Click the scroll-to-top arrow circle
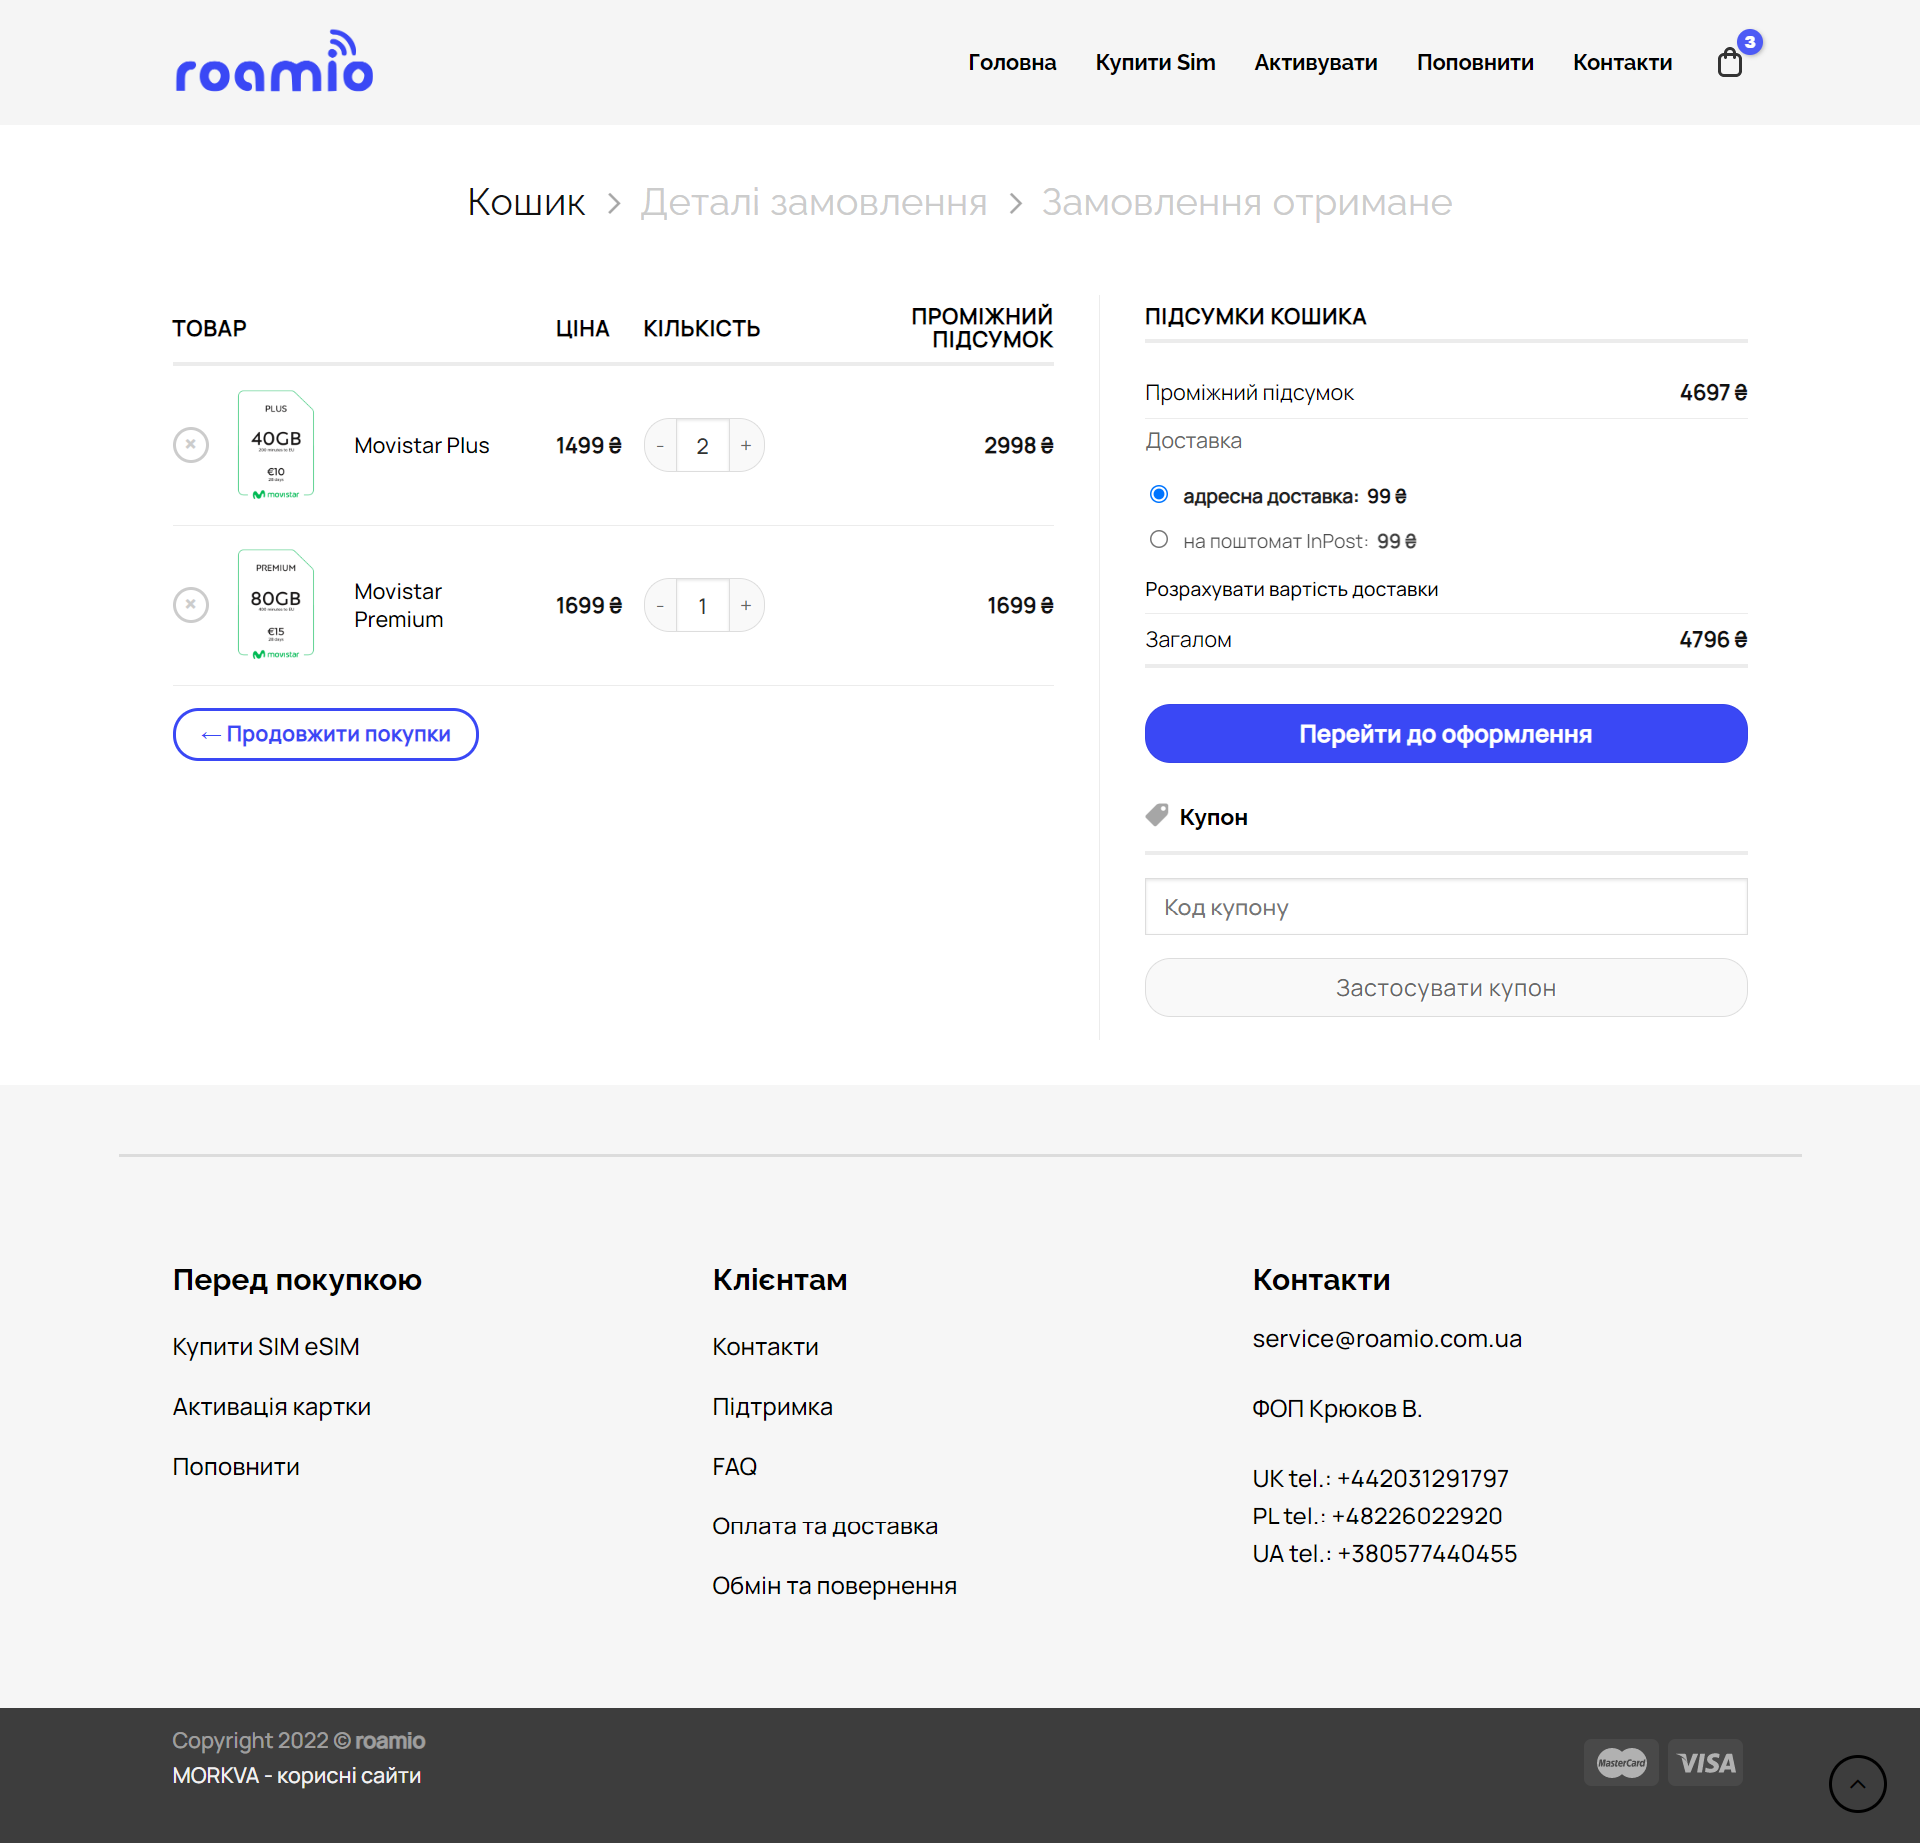 [1857, 1784]
